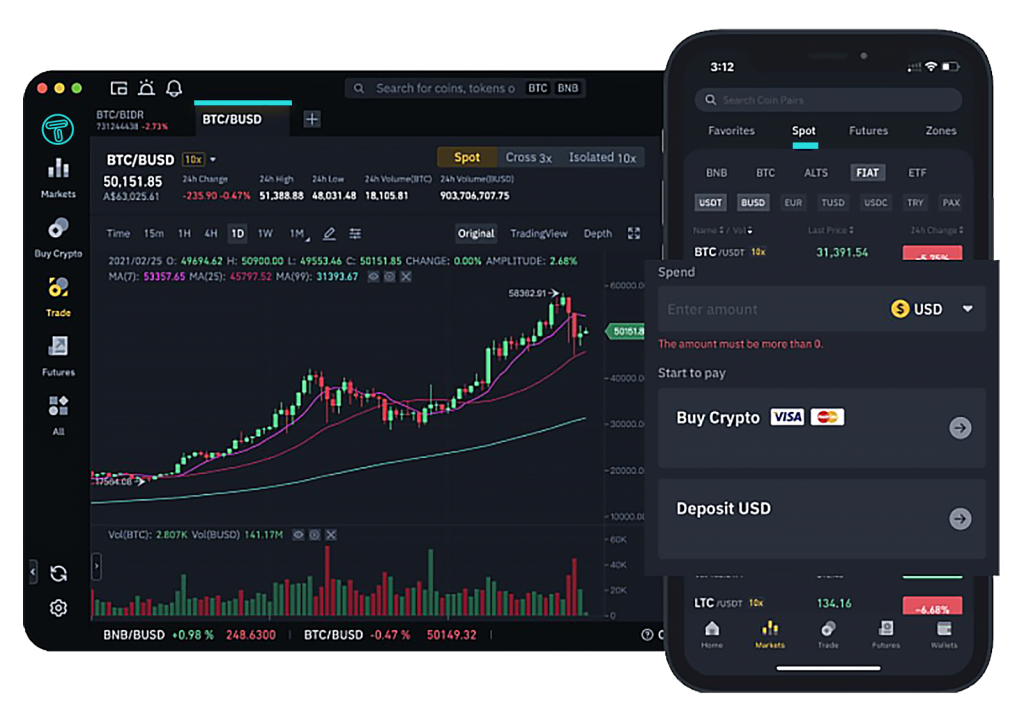Click the Buy Crypto card arrow
Image resolution: width=1024 pixels, height=725 pixels.
(x=959, y=428)
